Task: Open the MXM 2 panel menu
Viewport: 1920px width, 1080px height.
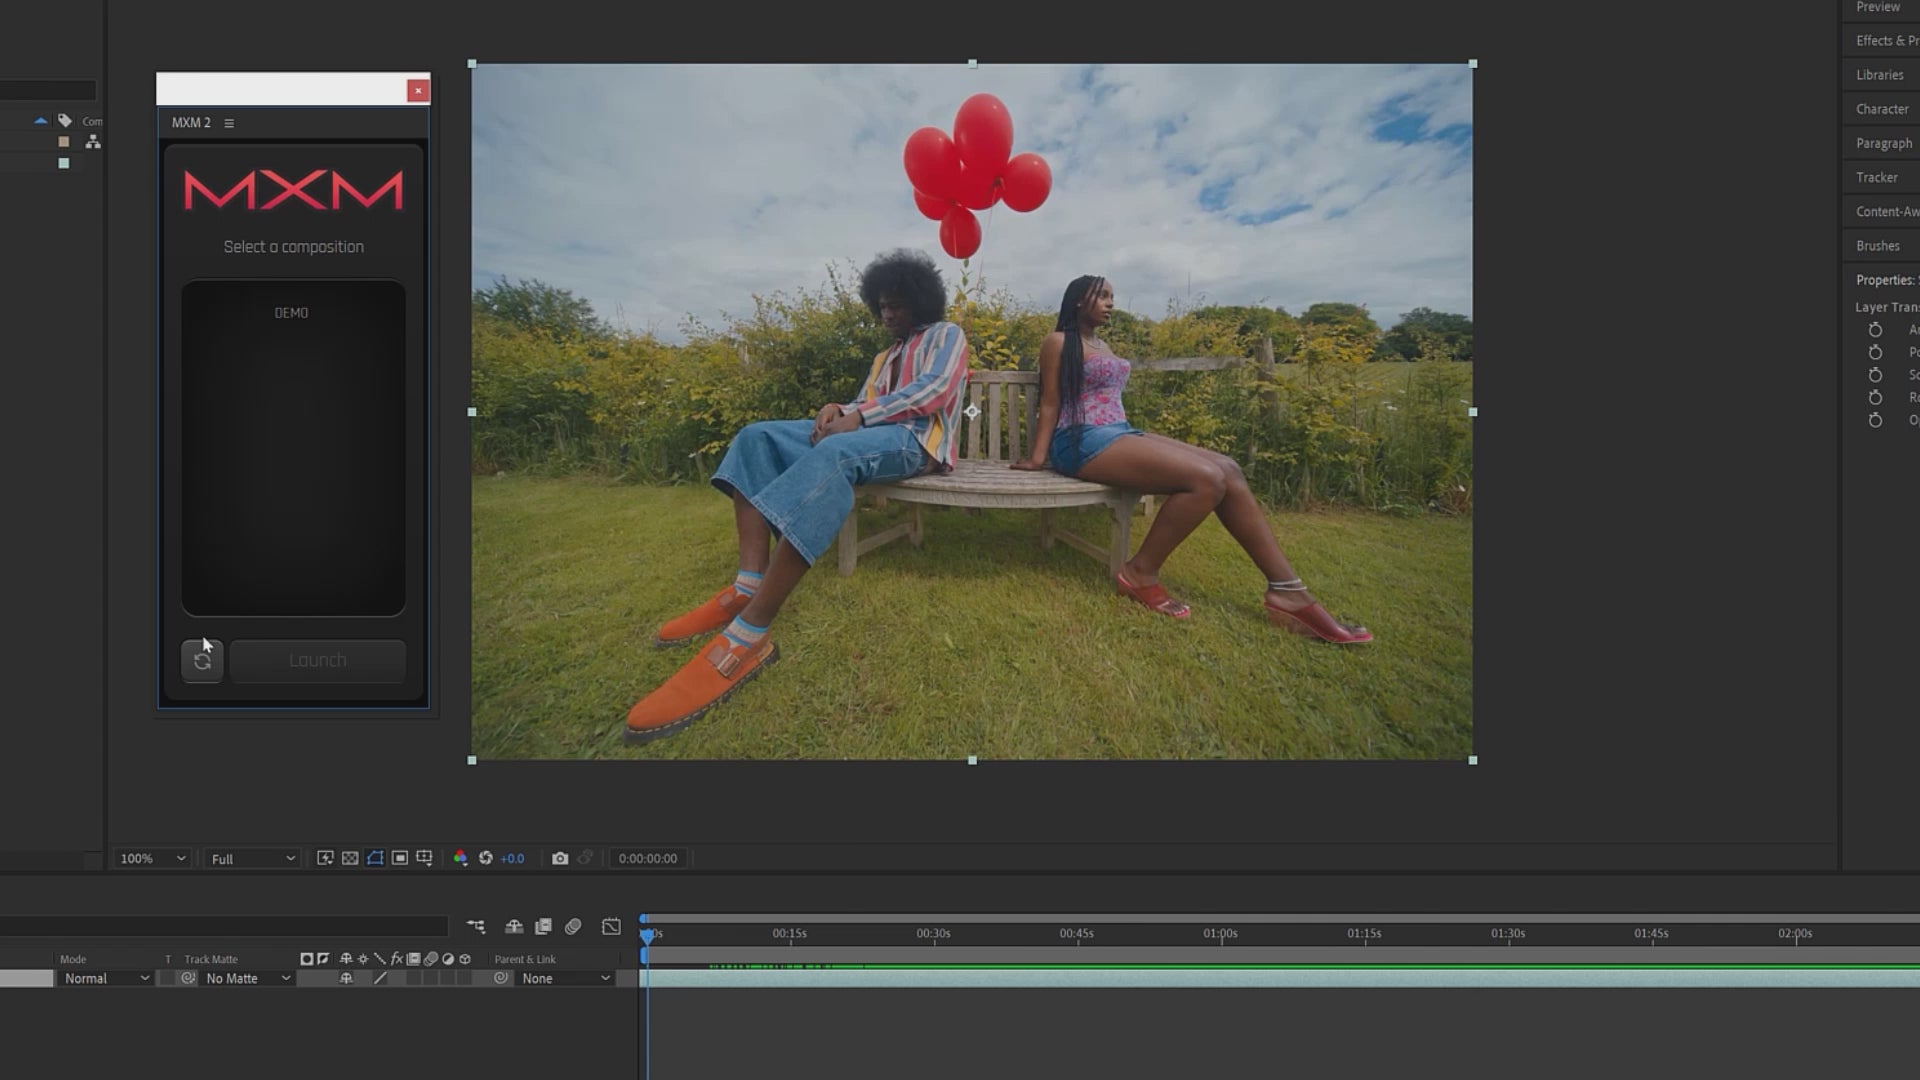Action: coord(229,123)
